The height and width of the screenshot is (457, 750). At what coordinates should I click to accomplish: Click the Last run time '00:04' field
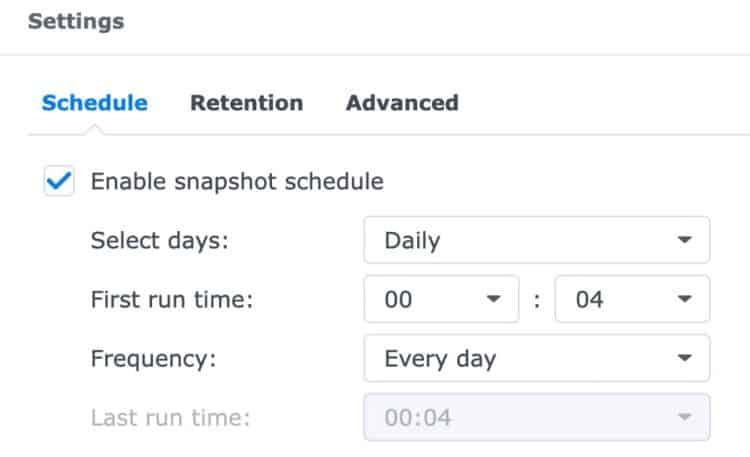[520, 417]
